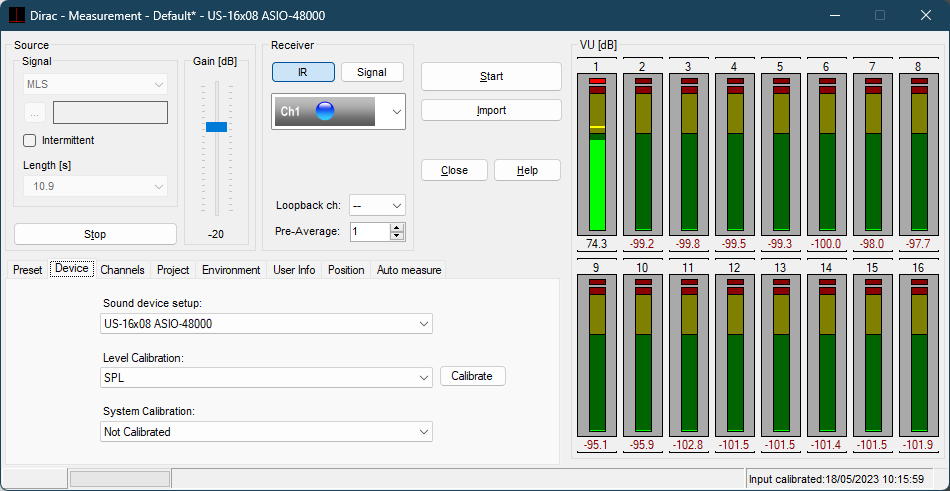Click the -95.1 reading under channel 9
The width and height of the screenshot is (950, 491).
[x=597, y=444]
